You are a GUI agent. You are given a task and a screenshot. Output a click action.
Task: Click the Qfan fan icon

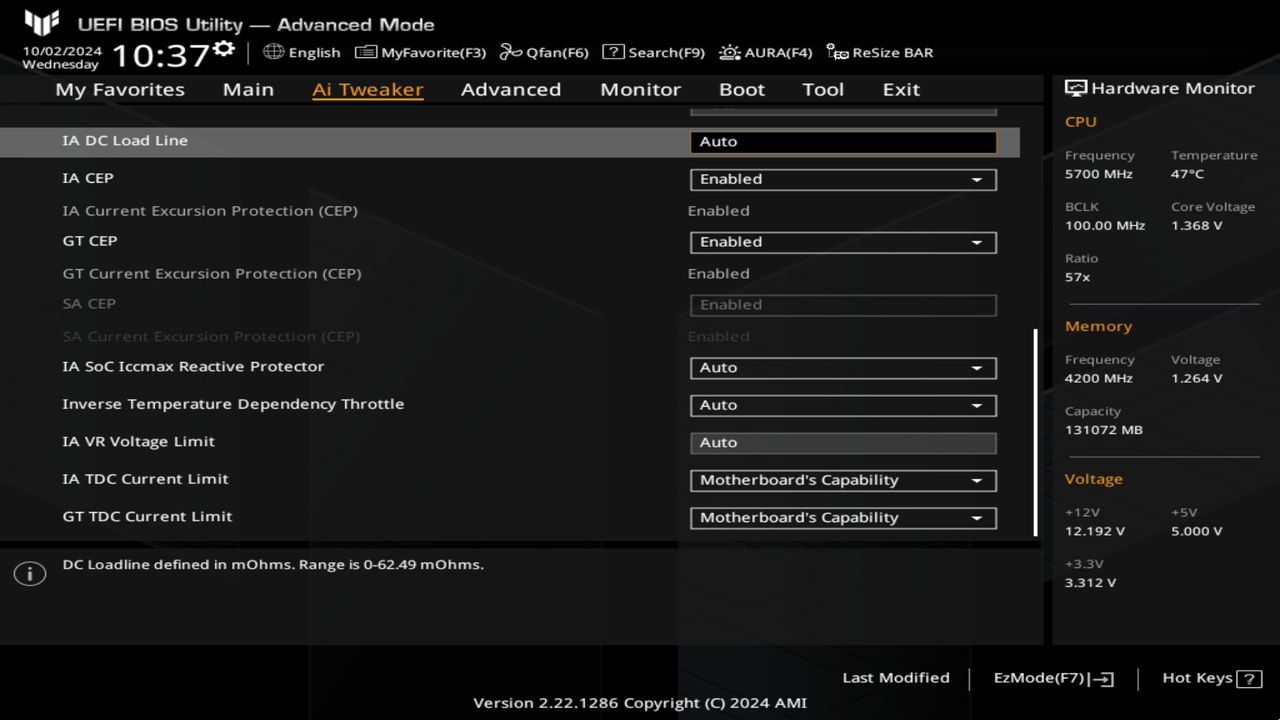tap(511, 52)
